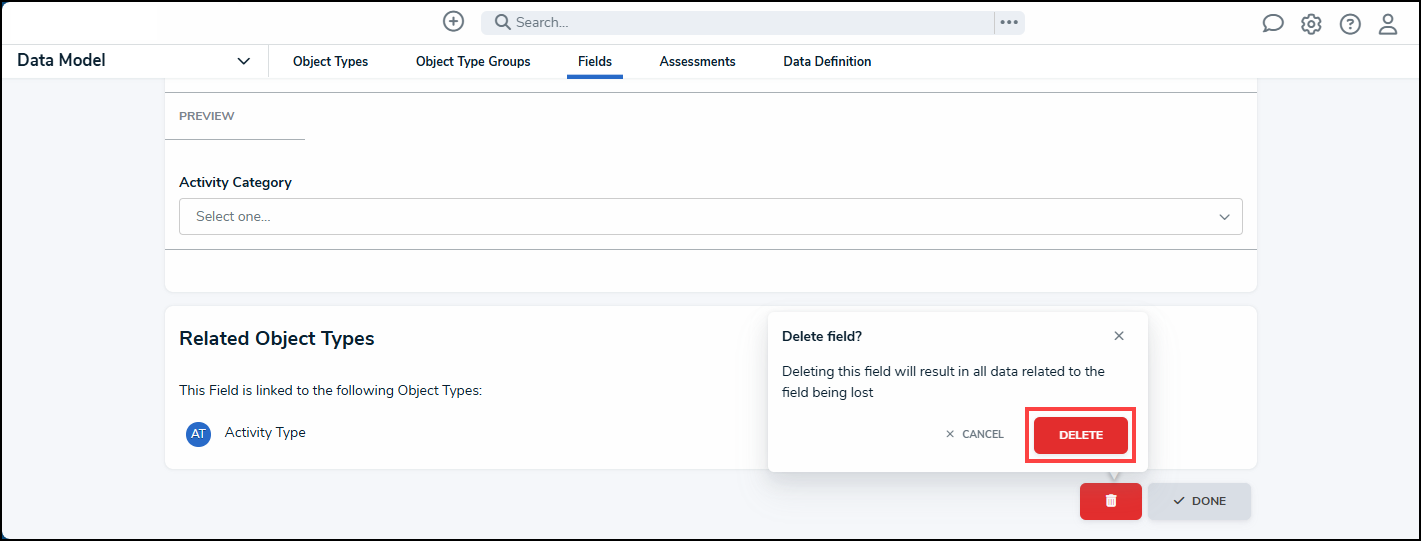Viewport: 1421px width, 541px height.
Task: Expand the Data Model dropdown
Action: click(x=243, y=61)
